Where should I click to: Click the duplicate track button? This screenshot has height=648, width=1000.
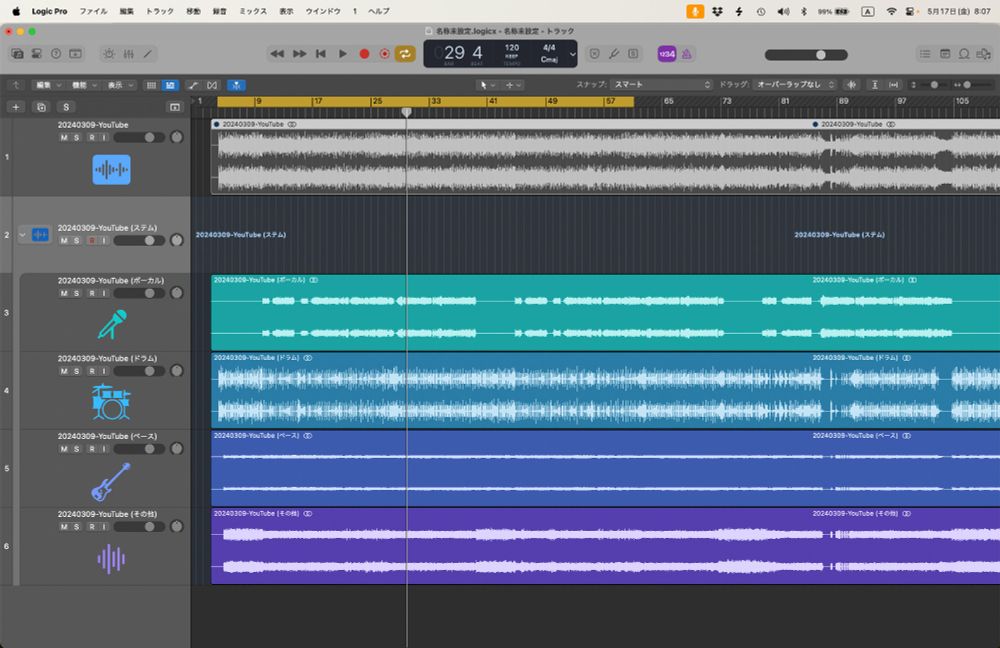click(x=41, y=107)
